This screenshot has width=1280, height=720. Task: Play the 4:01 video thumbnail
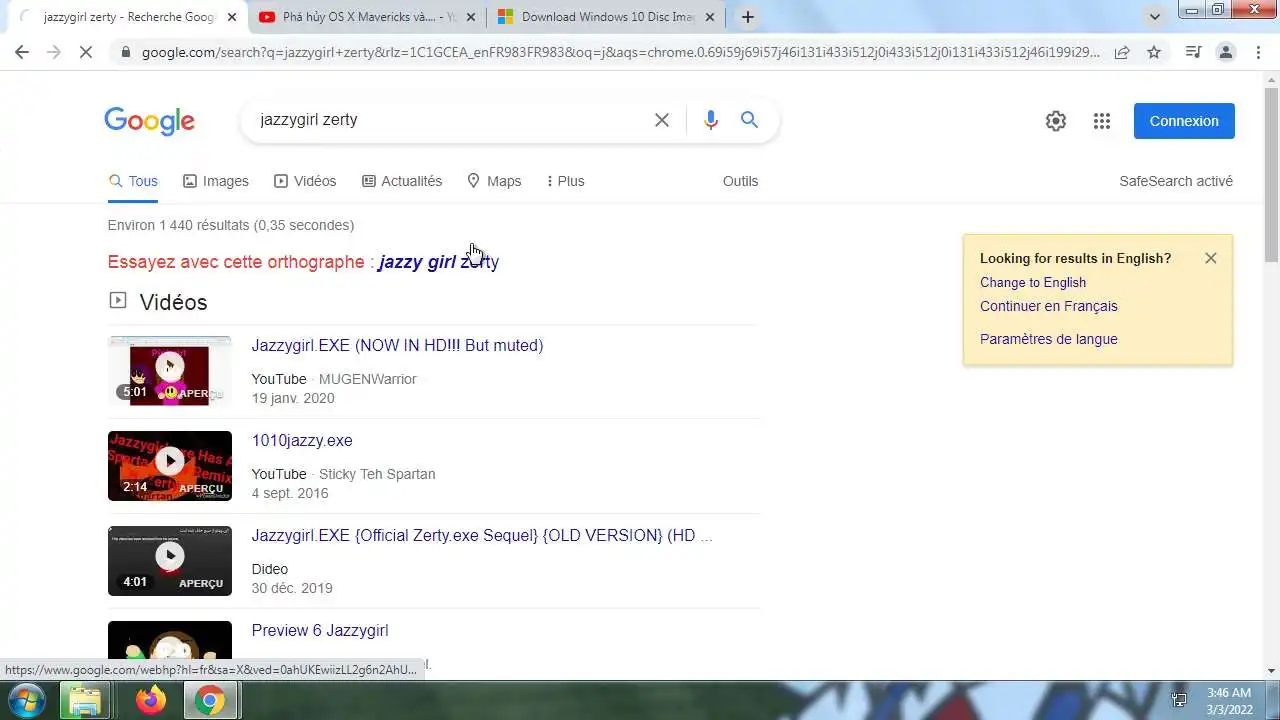[170, 561]
